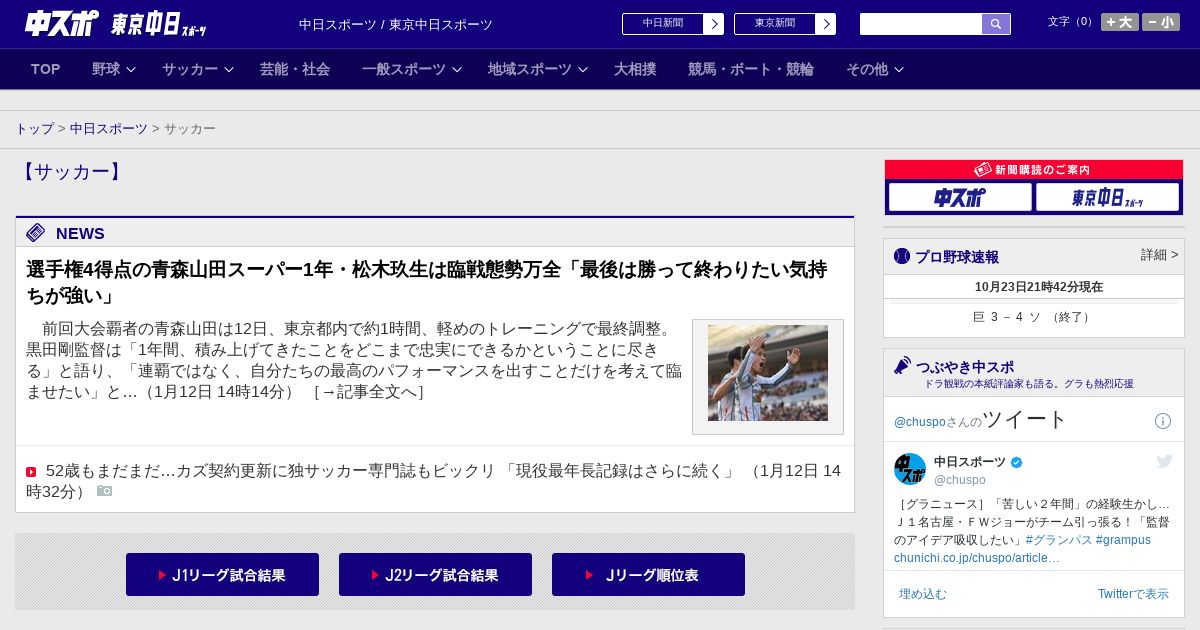Image resolution: width=1200 pixels, height=630 pixels.
Task: Expand the 野球 dropdown chevron
Action: pyautogui.click(x=131, y=70)
